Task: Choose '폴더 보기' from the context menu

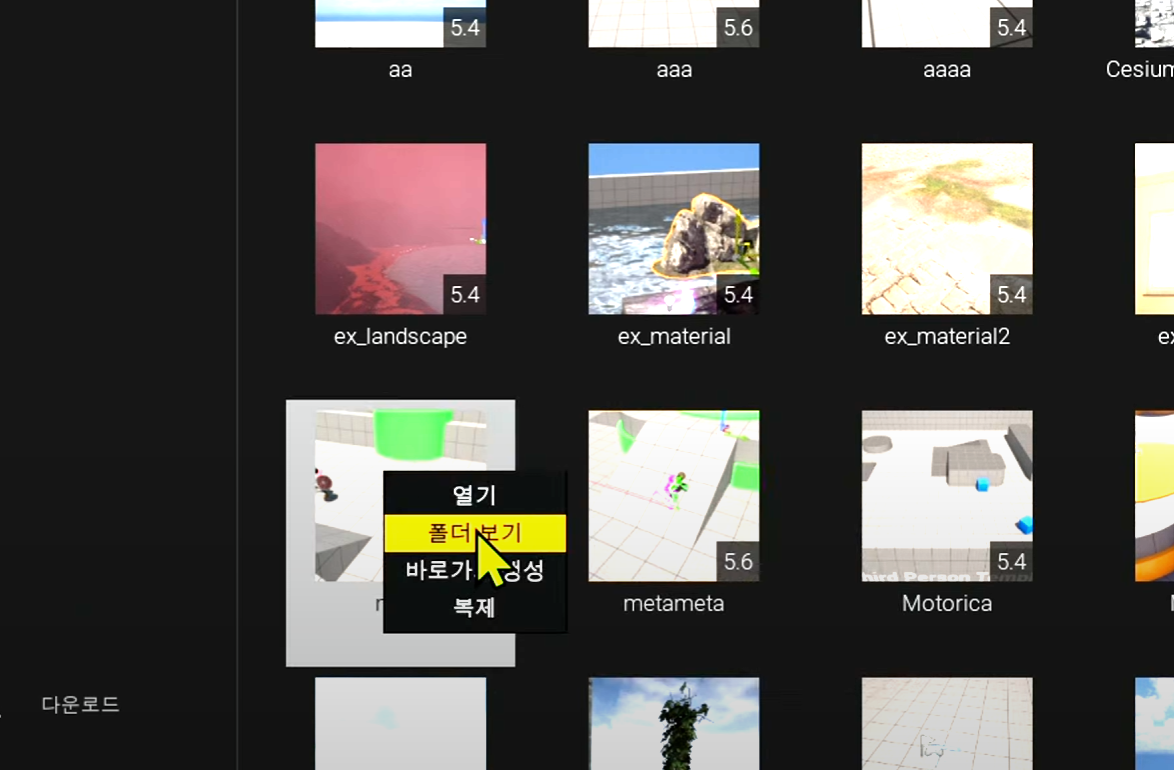Action: click(475, 533)
